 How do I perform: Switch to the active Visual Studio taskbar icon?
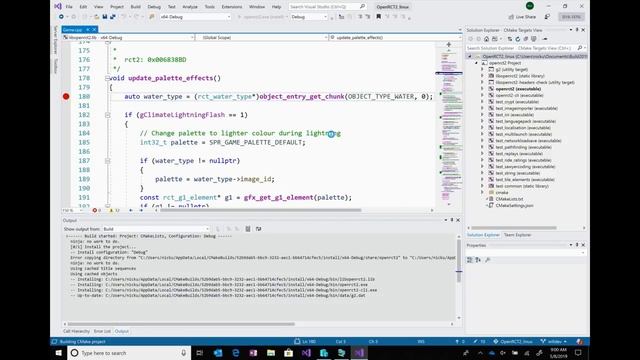pos(359,353)
